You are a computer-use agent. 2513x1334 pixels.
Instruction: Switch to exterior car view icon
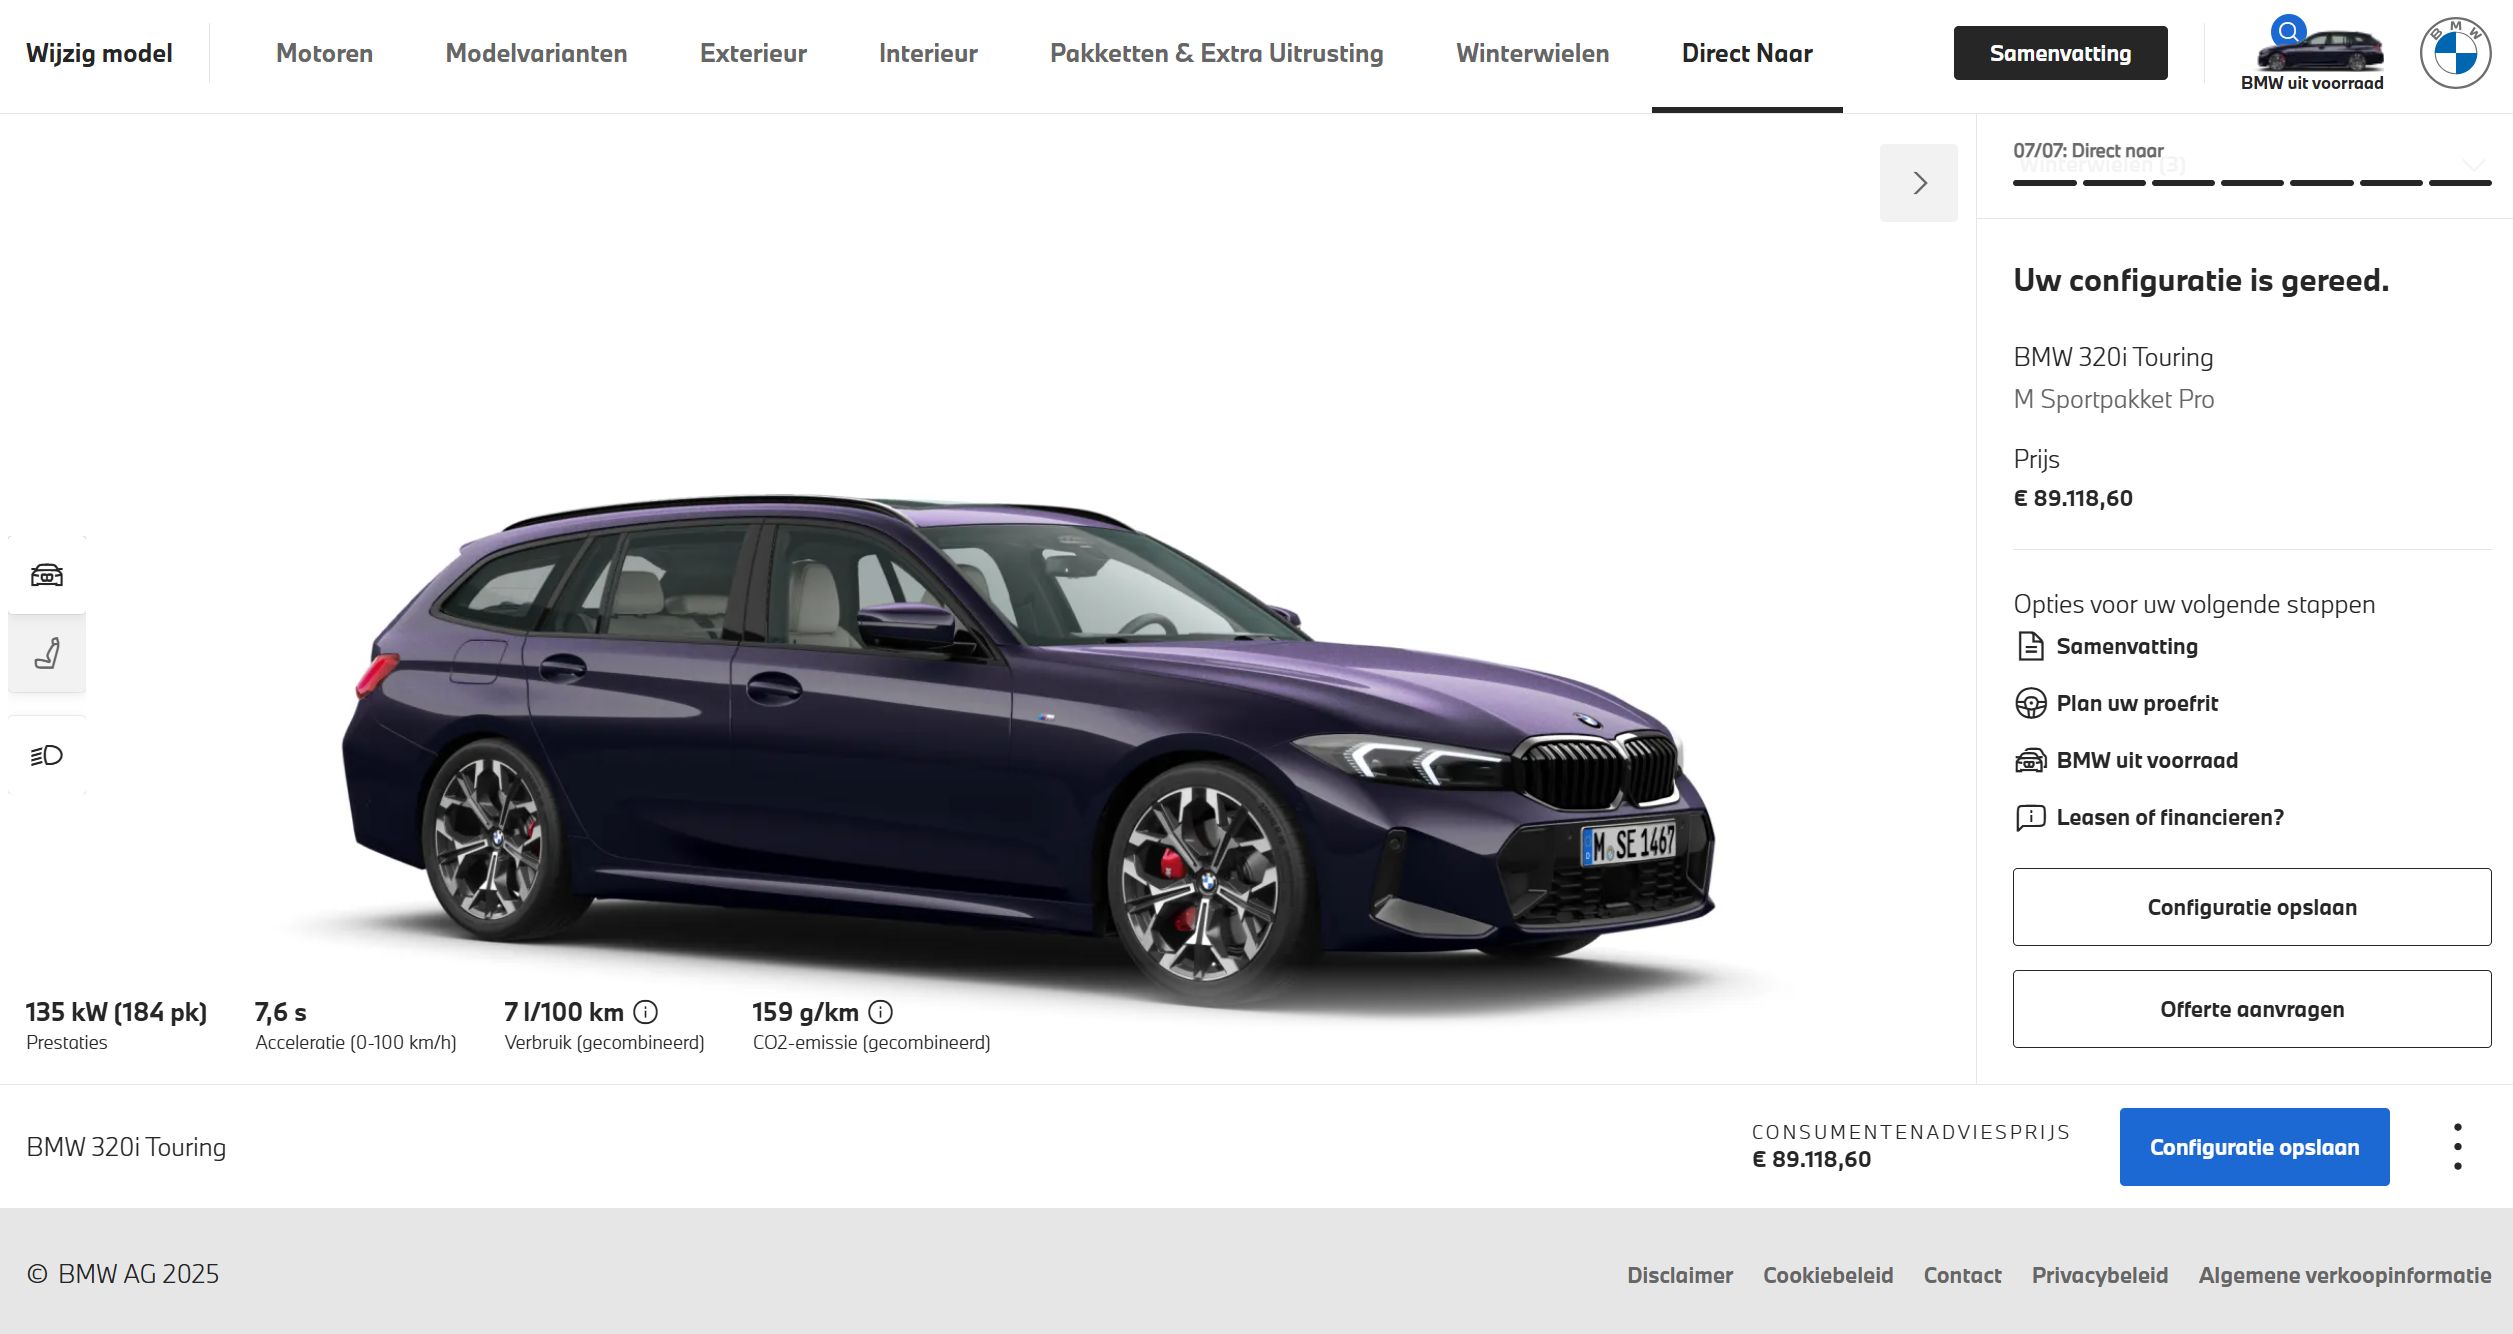47,575
